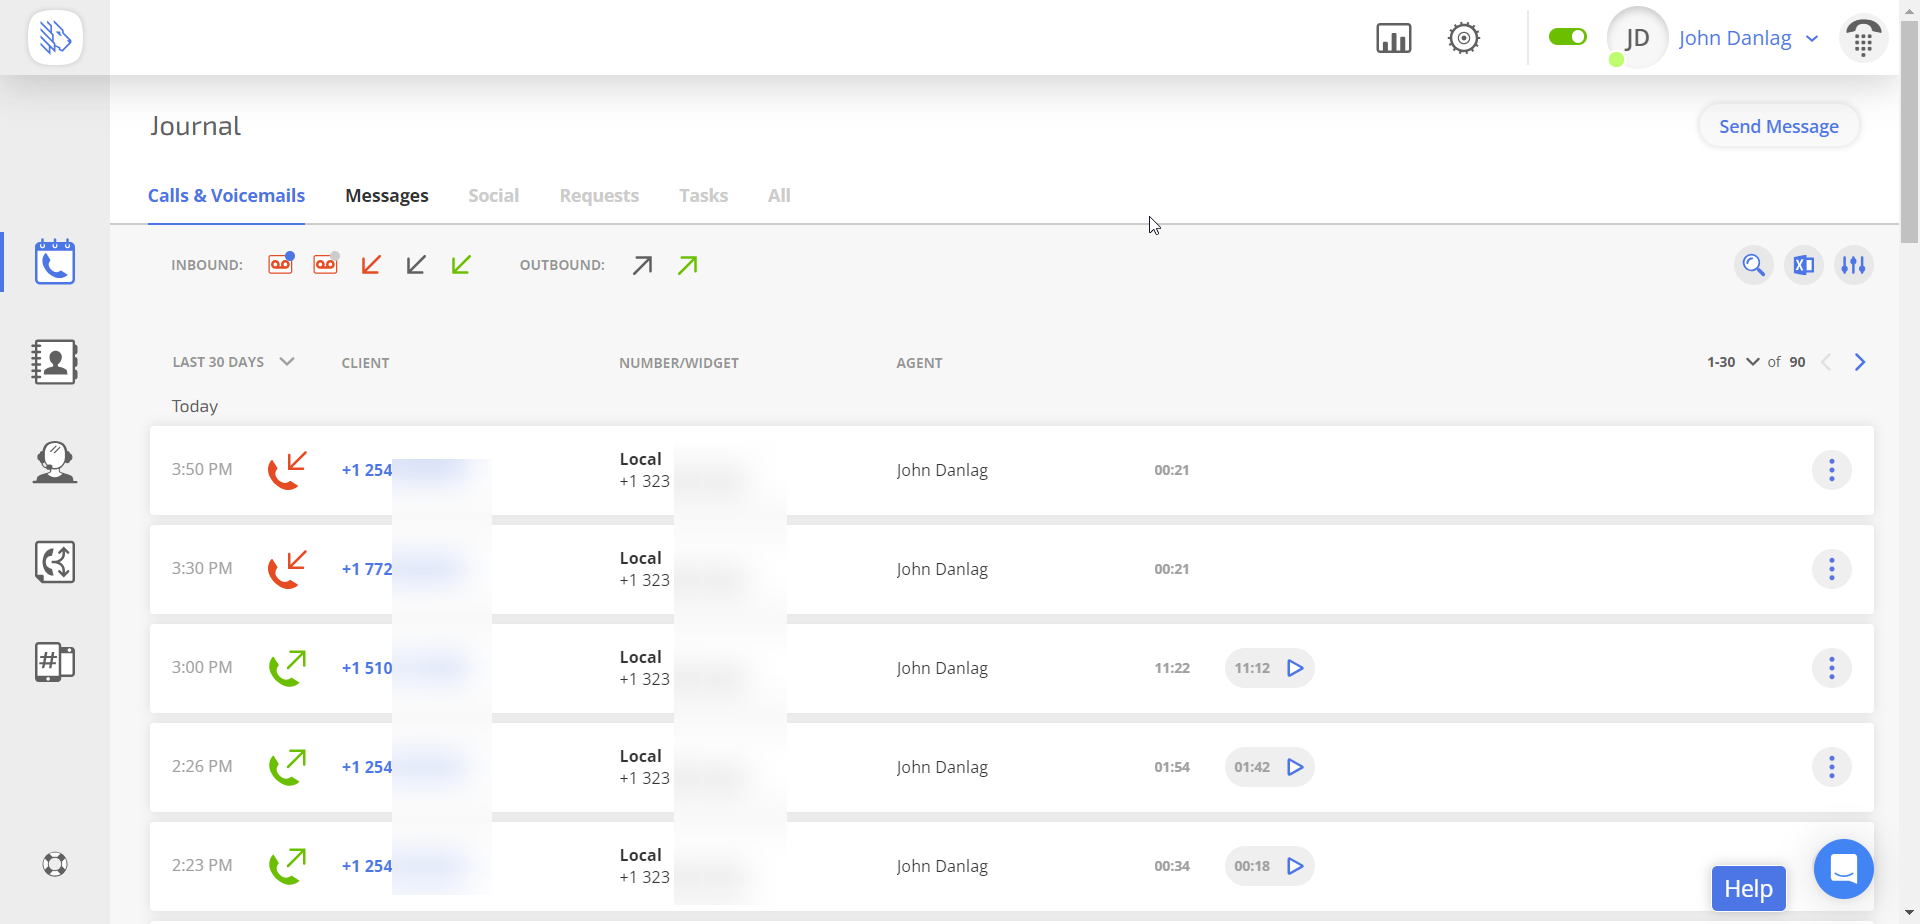This screenshot has height=924, width=1920.
Task: Click the Send Message button
Action: [x=1778, y=127]
